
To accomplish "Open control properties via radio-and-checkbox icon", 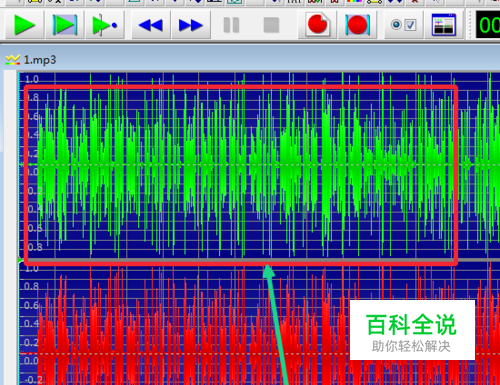I will click(404, 25).
